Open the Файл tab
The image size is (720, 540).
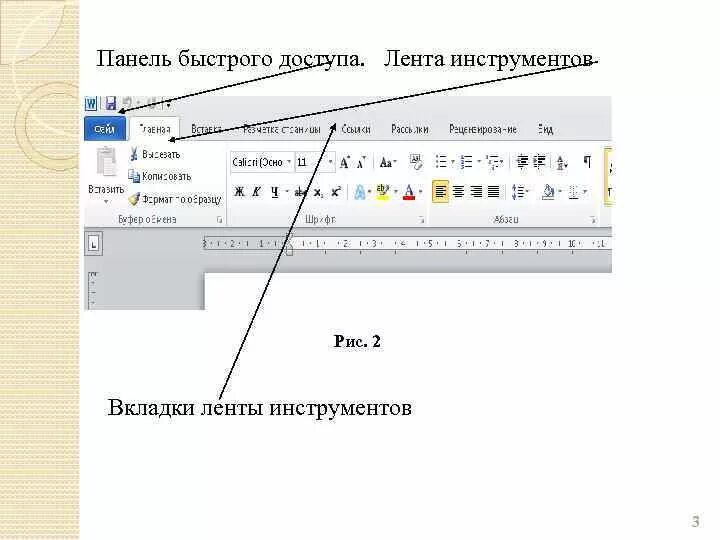[x=105, y=129]
